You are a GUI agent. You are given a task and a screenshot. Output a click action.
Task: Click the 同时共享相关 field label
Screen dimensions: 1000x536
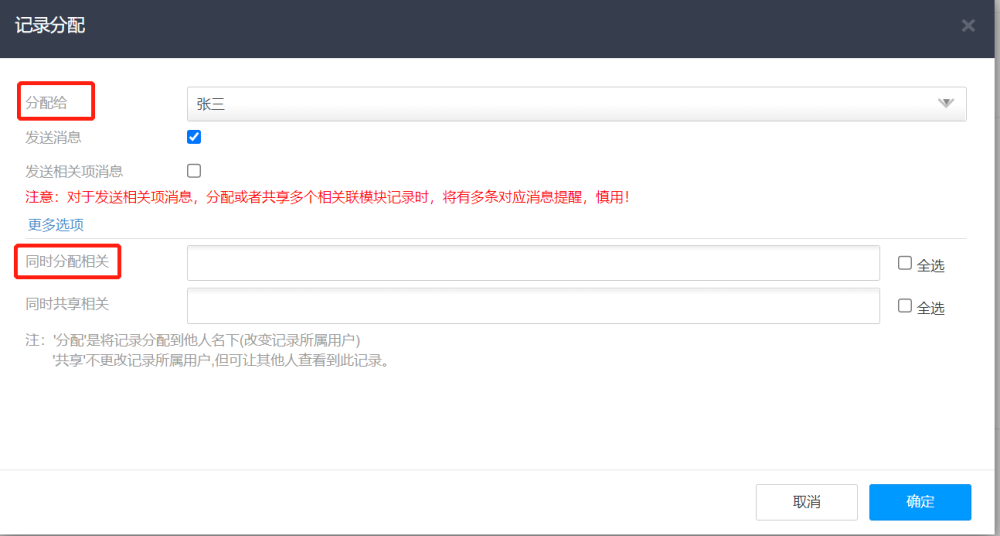tap(67, 304)
